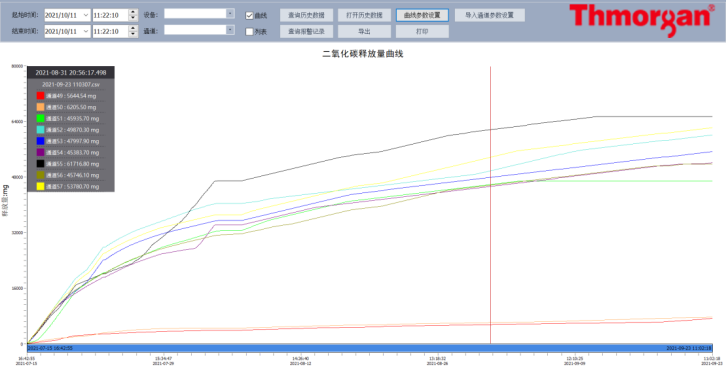Click the 打印 print button
727x371 pixels.
422,32
